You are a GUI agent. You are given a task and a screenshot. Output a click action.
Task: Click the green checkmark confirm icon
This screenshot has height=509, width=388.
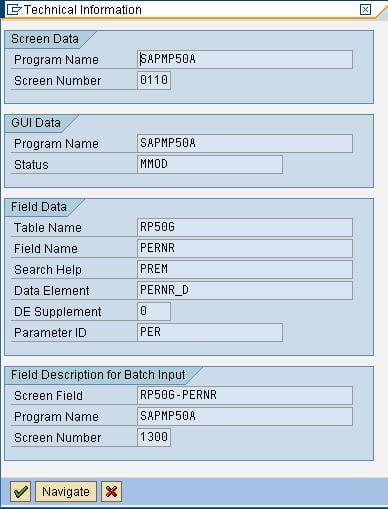(20, 491)
